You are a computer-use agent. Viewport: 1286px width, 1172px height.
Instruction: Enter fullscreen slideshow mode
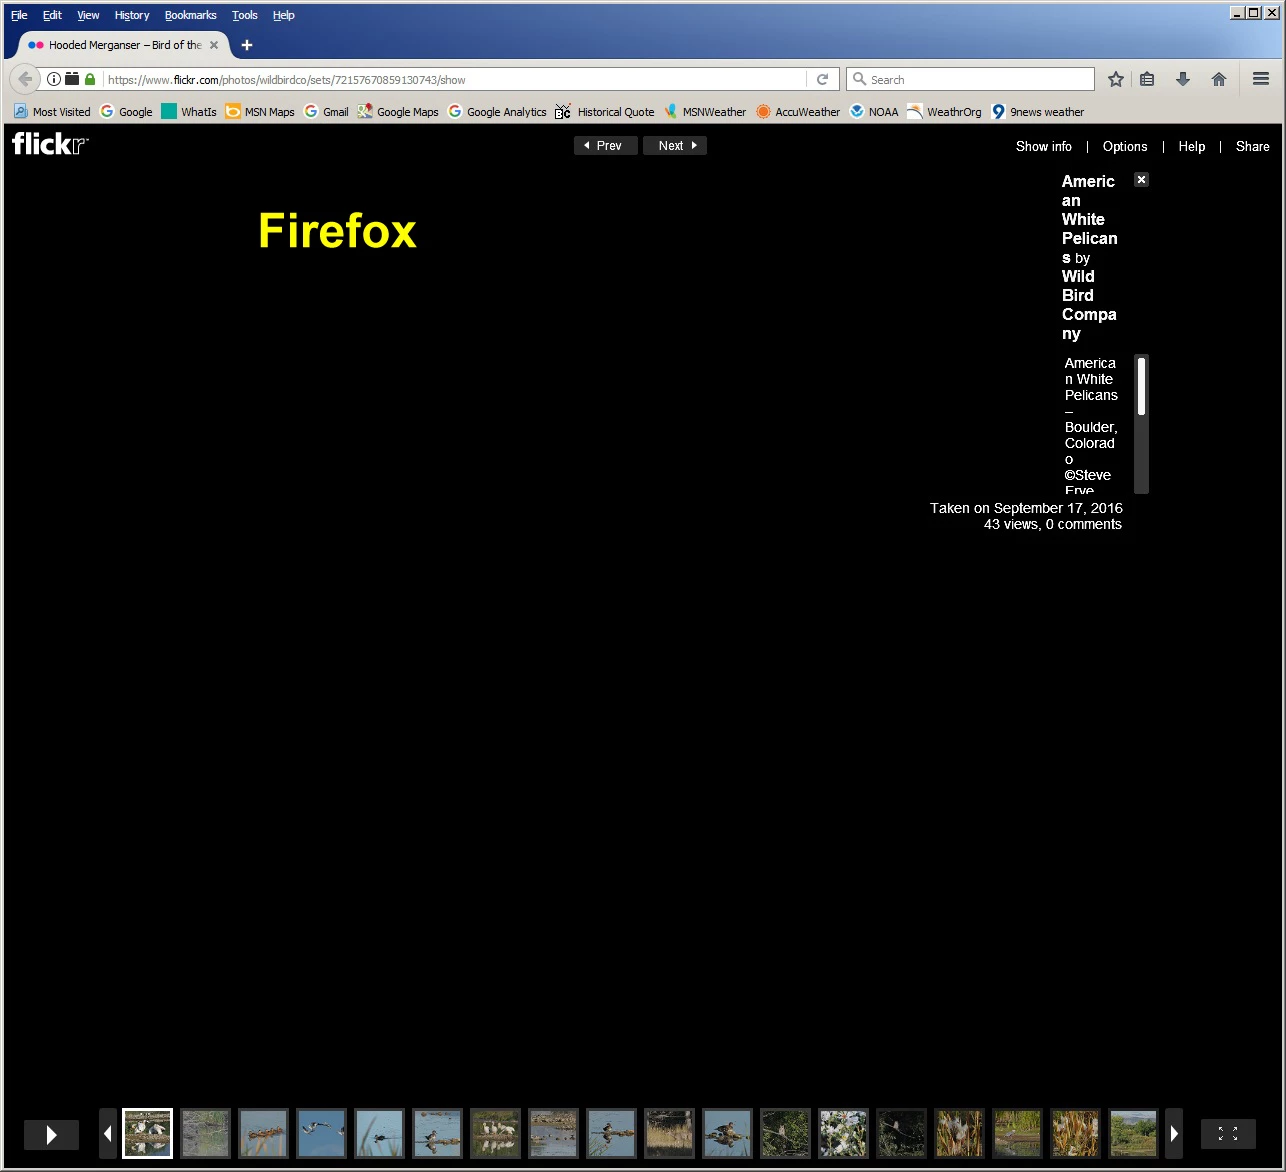(x=1228, y=1134)
